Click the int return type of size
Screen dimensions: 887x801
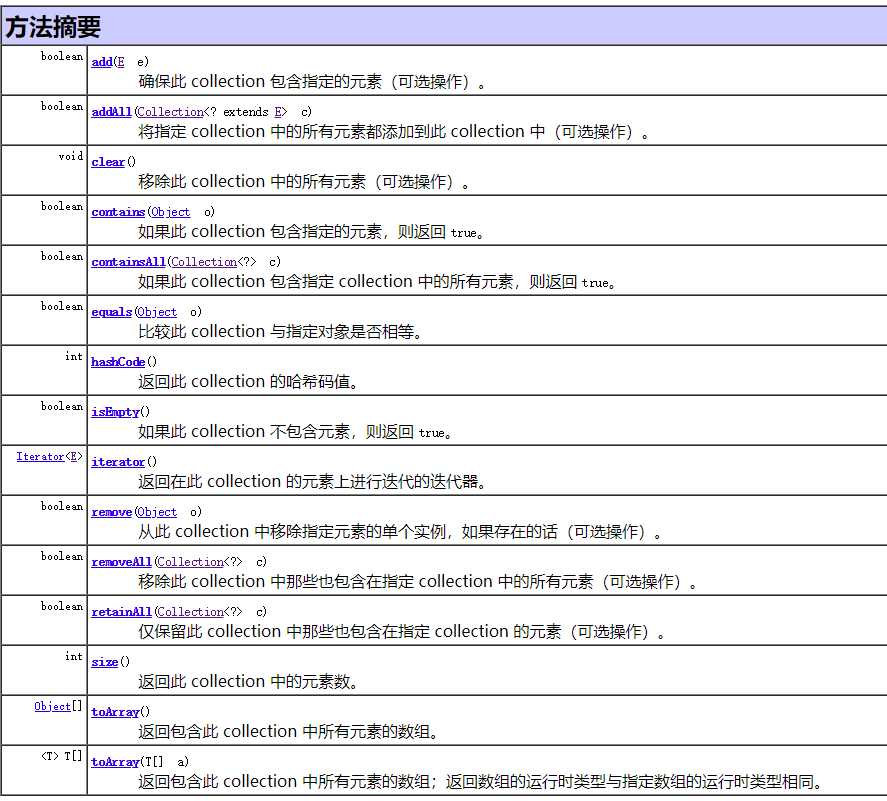coord(74,656)
